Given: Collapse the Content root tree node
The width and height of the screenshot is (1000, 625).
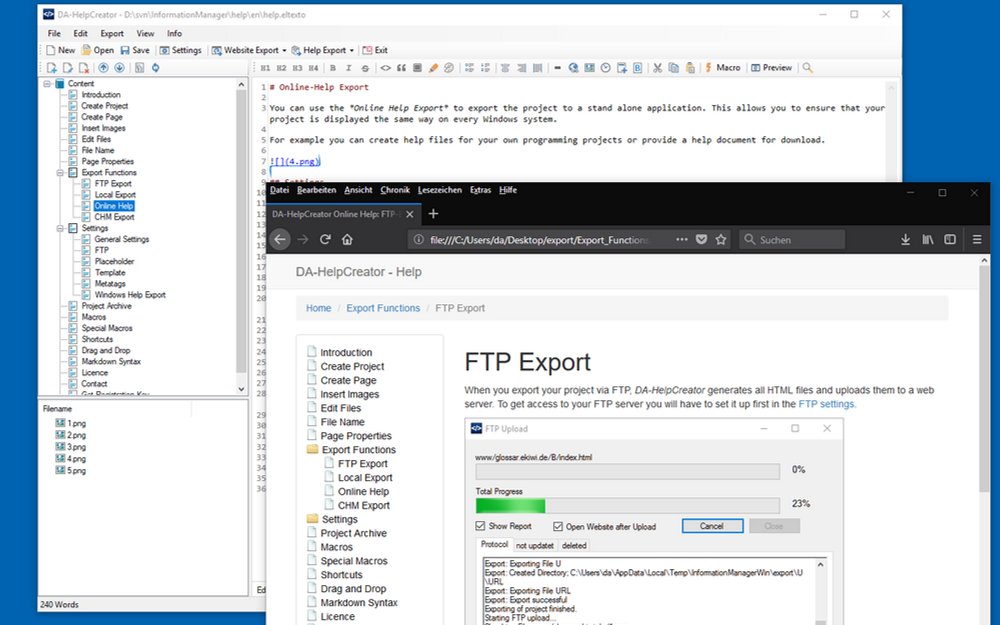Looking at the screenshot, I should [x=47, y=84].
